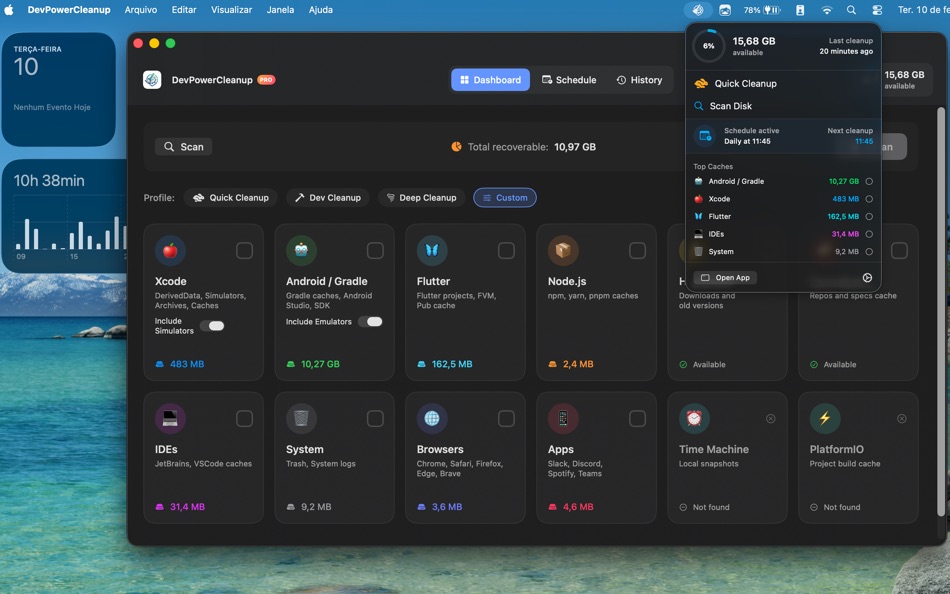The image size is (950, 594).
Task: Click the Apps phone card icon
Action: point(563,418)
